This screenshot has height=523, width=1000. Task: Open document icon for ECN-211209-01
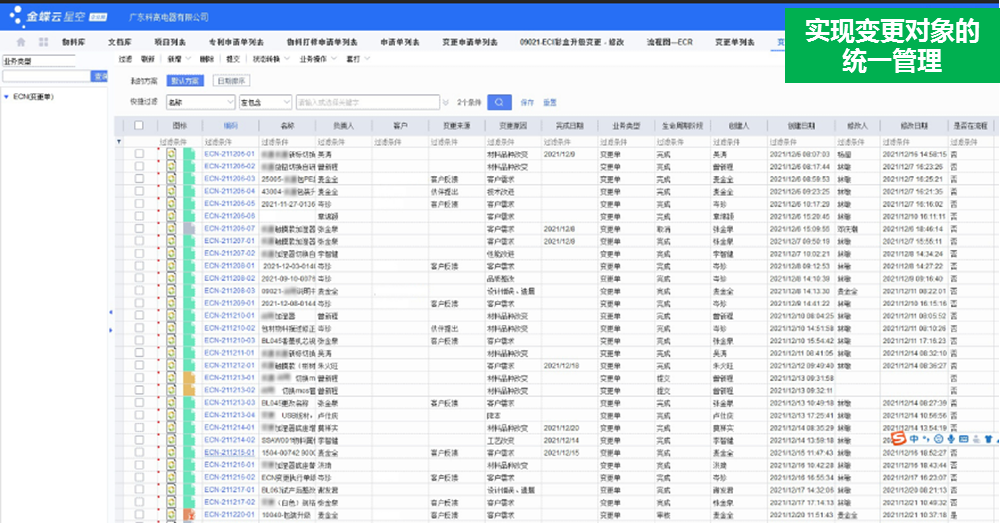point(171,303)
